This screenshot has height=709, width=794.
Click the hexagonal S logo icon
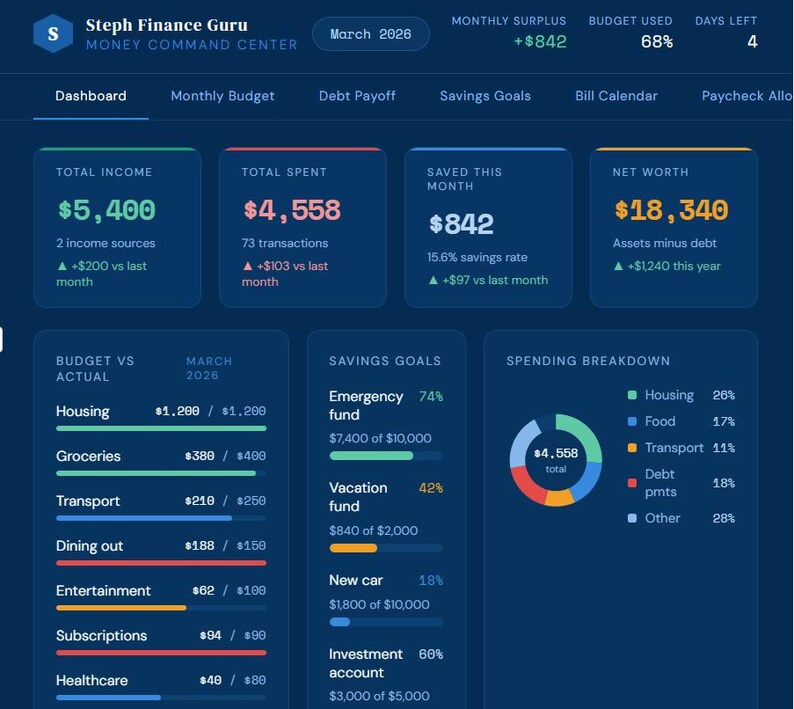(53, 33)
